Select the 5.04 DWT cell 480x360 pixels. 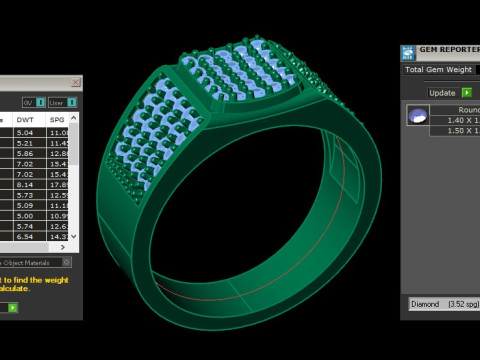pos(30,133)
